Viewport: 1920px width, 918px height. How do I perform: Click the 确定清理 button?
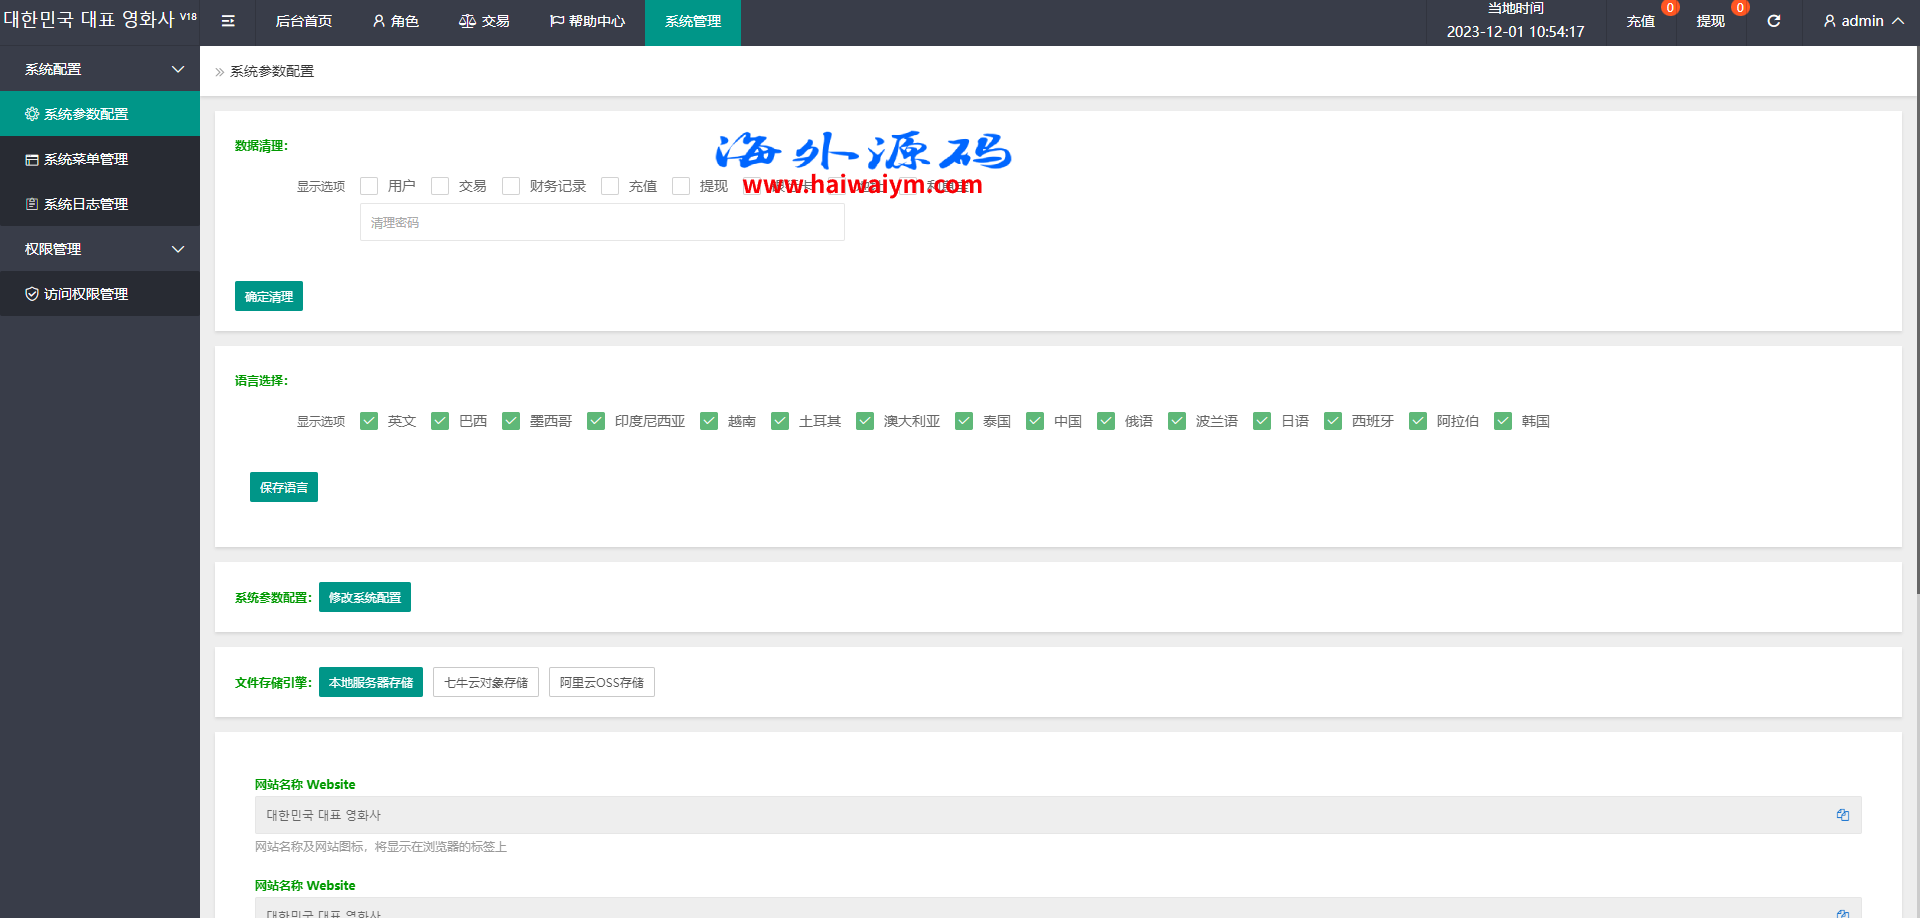tap(268, 296)
